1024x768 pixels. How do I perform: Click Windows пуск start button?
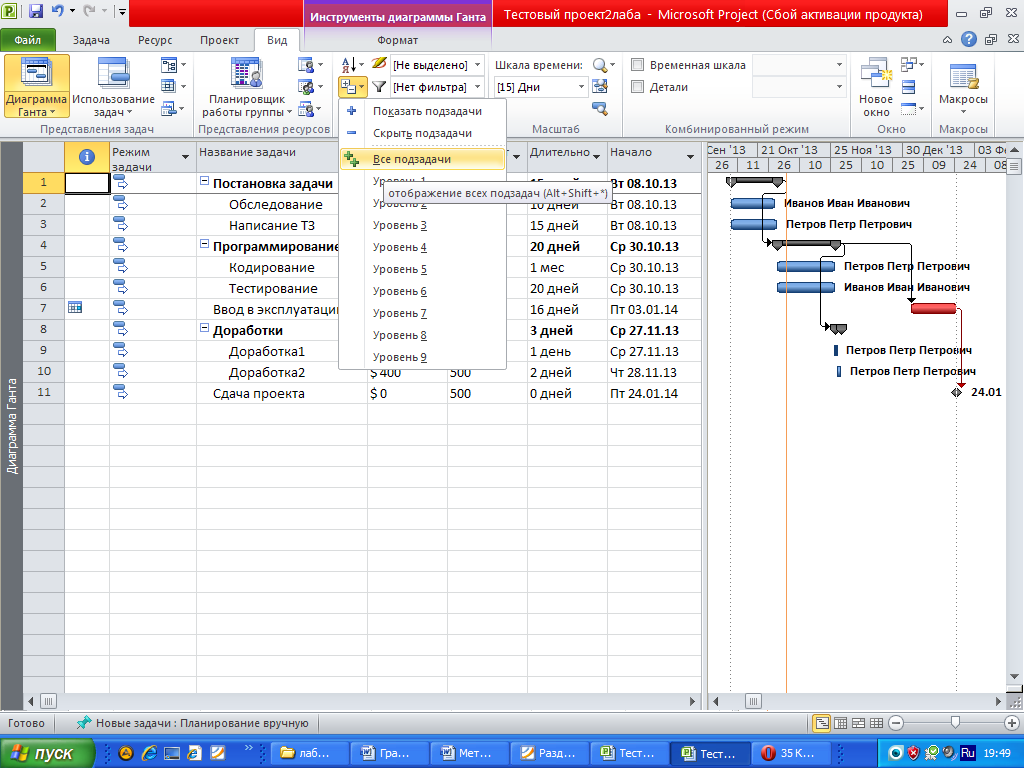[x=46, y=753]
